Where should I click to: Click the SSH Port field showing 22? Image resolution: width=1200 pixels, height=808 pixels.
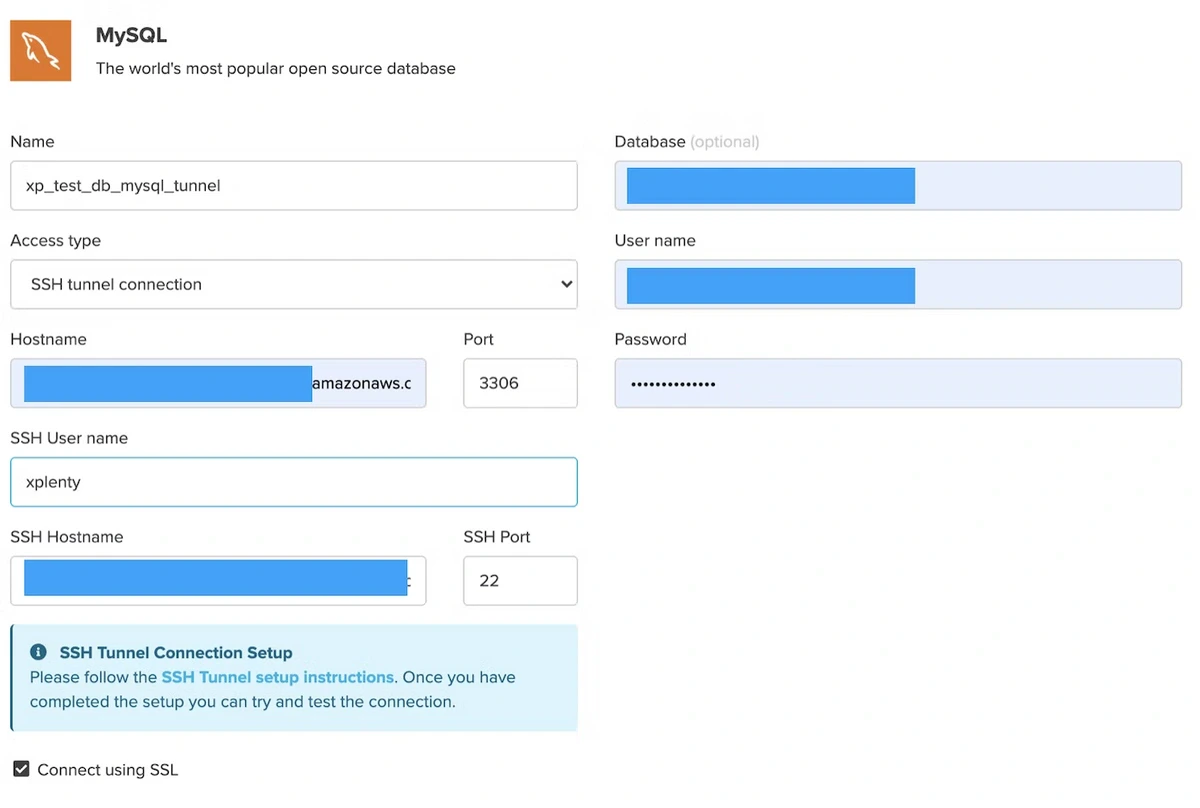click(x=520, y=581)
